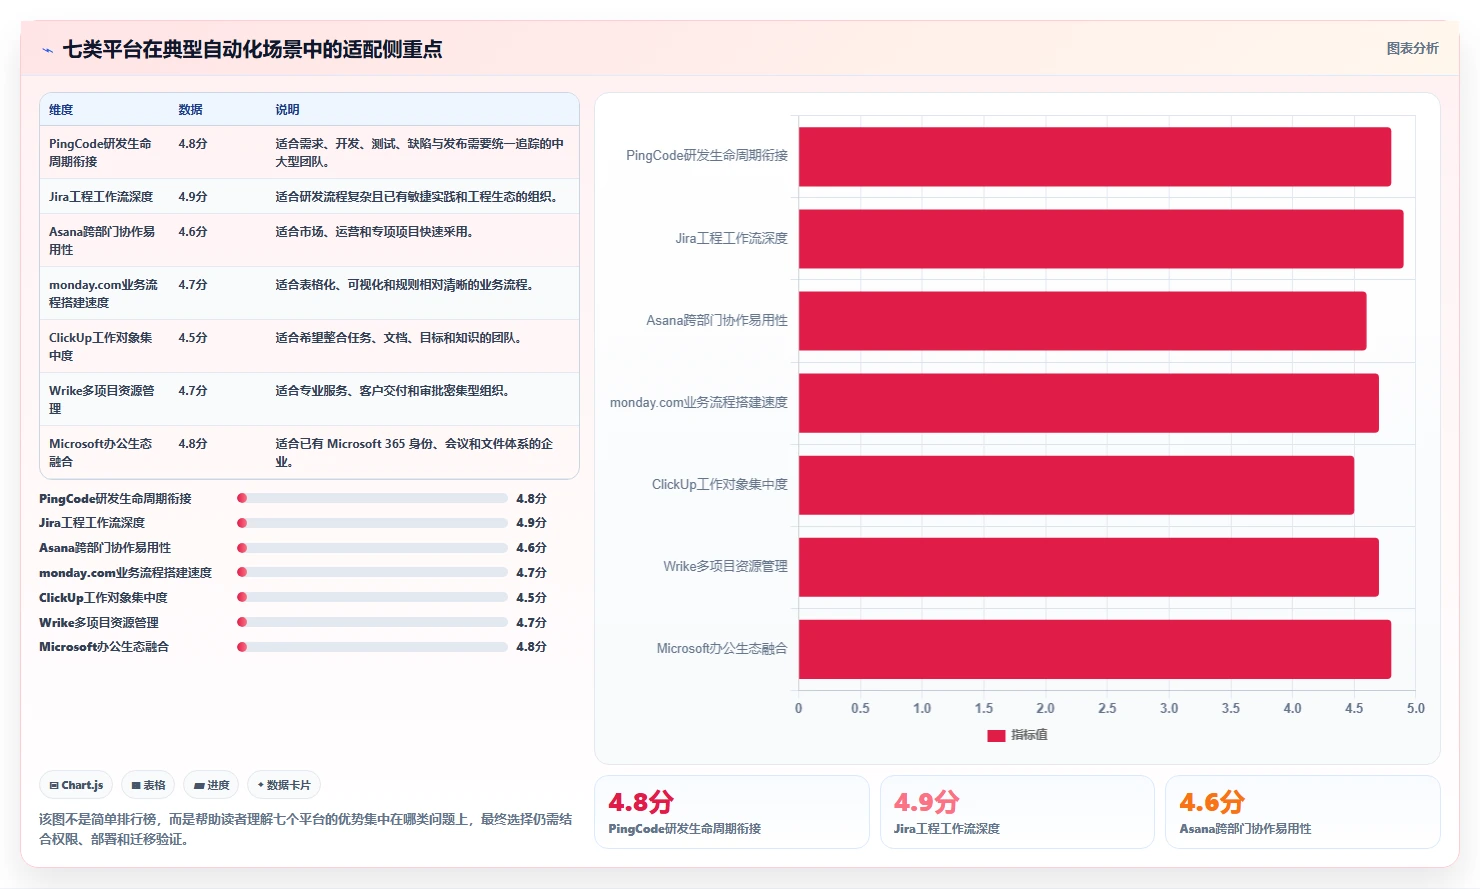Select the 数据卡片 tag chip

point(284,785)
